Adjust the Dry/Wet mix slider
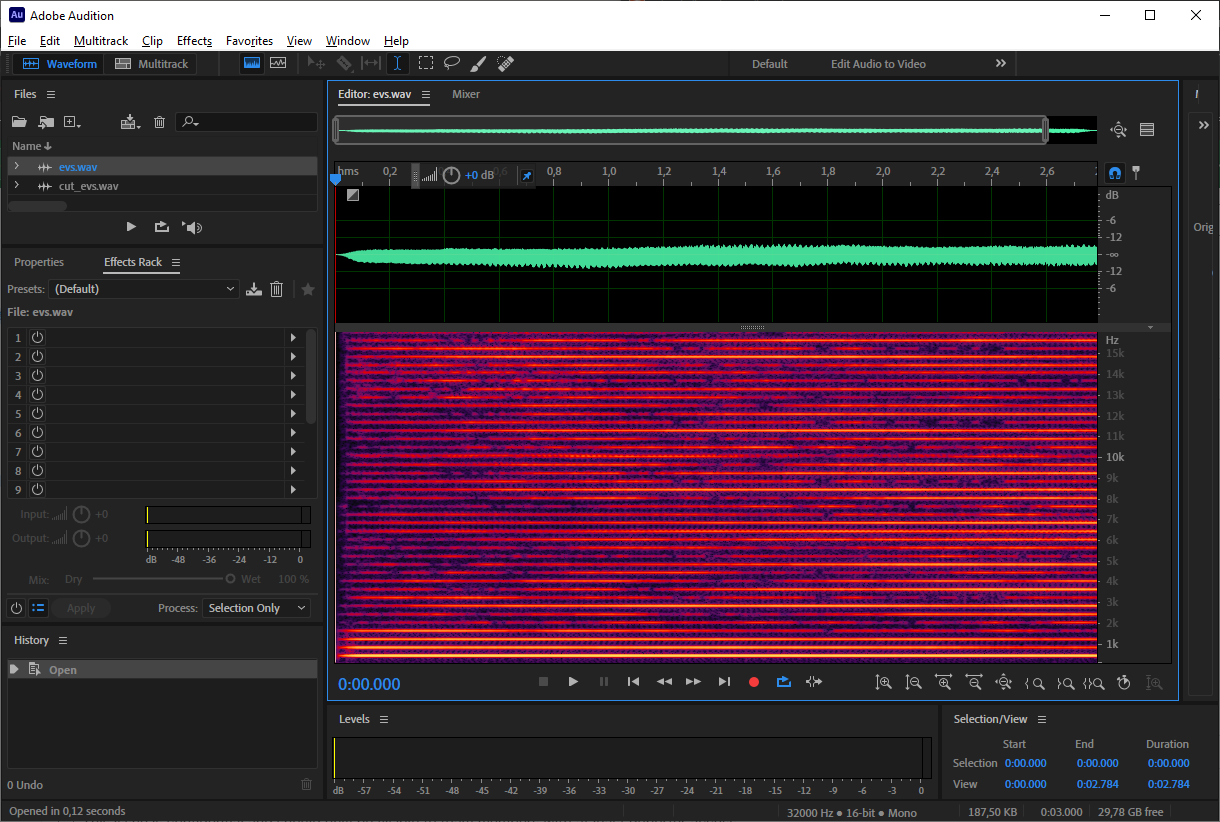The width and height of the screenshot is (1220, 822). click(x=230, y=579)
